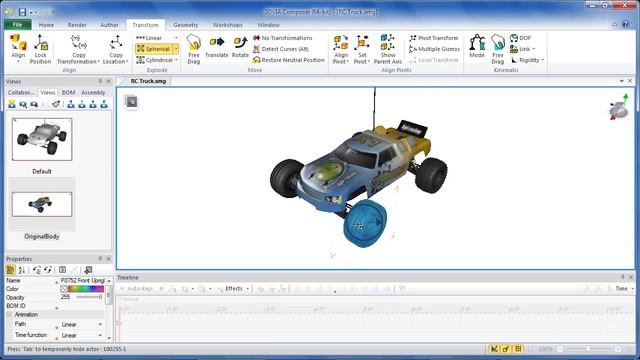Toggle Auto-Keys in Timeline
640x360 pixels.
click(136, 289)
